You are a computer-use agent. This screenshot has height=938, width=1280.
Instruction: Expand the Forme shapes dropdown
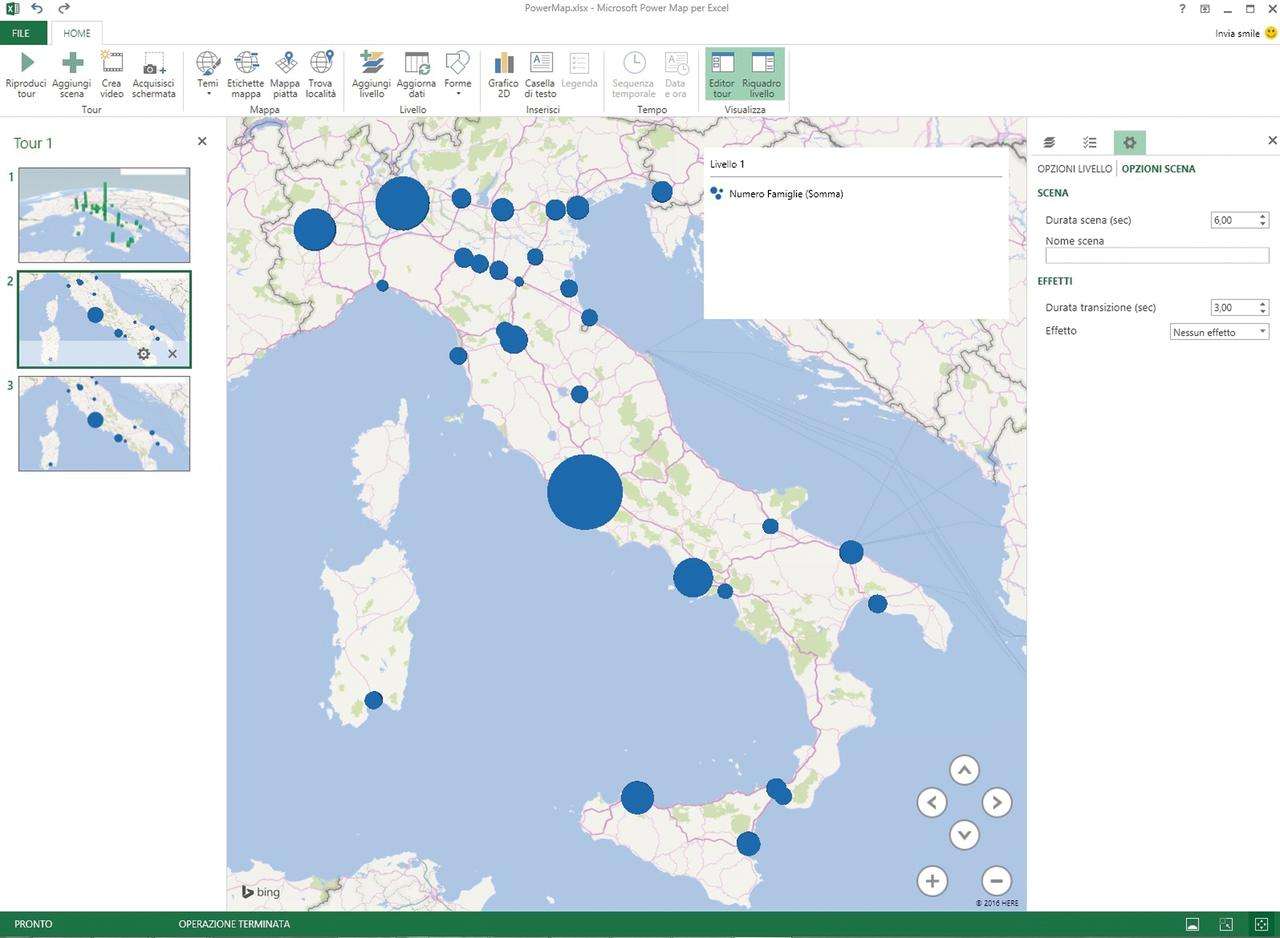[457, 74]
